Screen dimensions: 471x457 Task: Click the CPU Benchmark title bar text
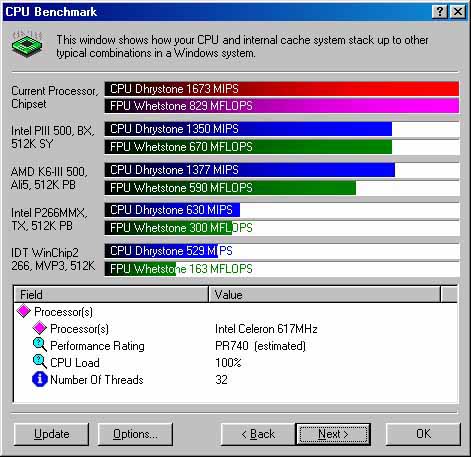pos(51,12)
